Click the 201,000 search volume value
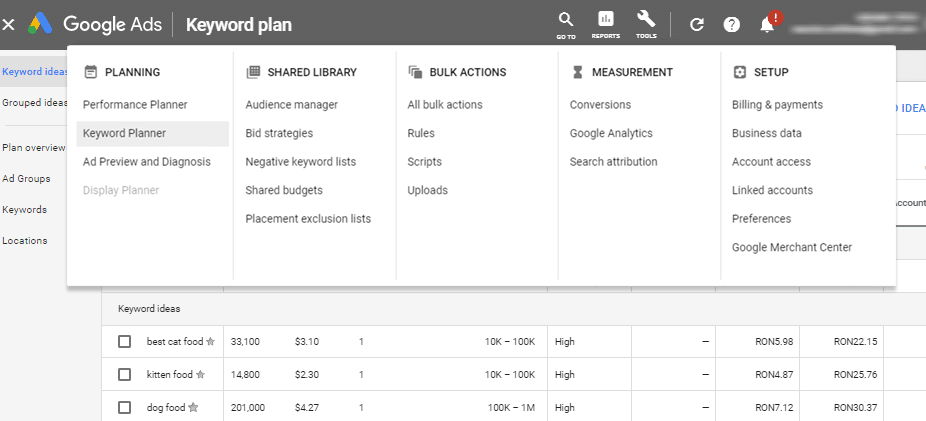The width and height of the screenshot is (926, 421). [x=248, y=407]
